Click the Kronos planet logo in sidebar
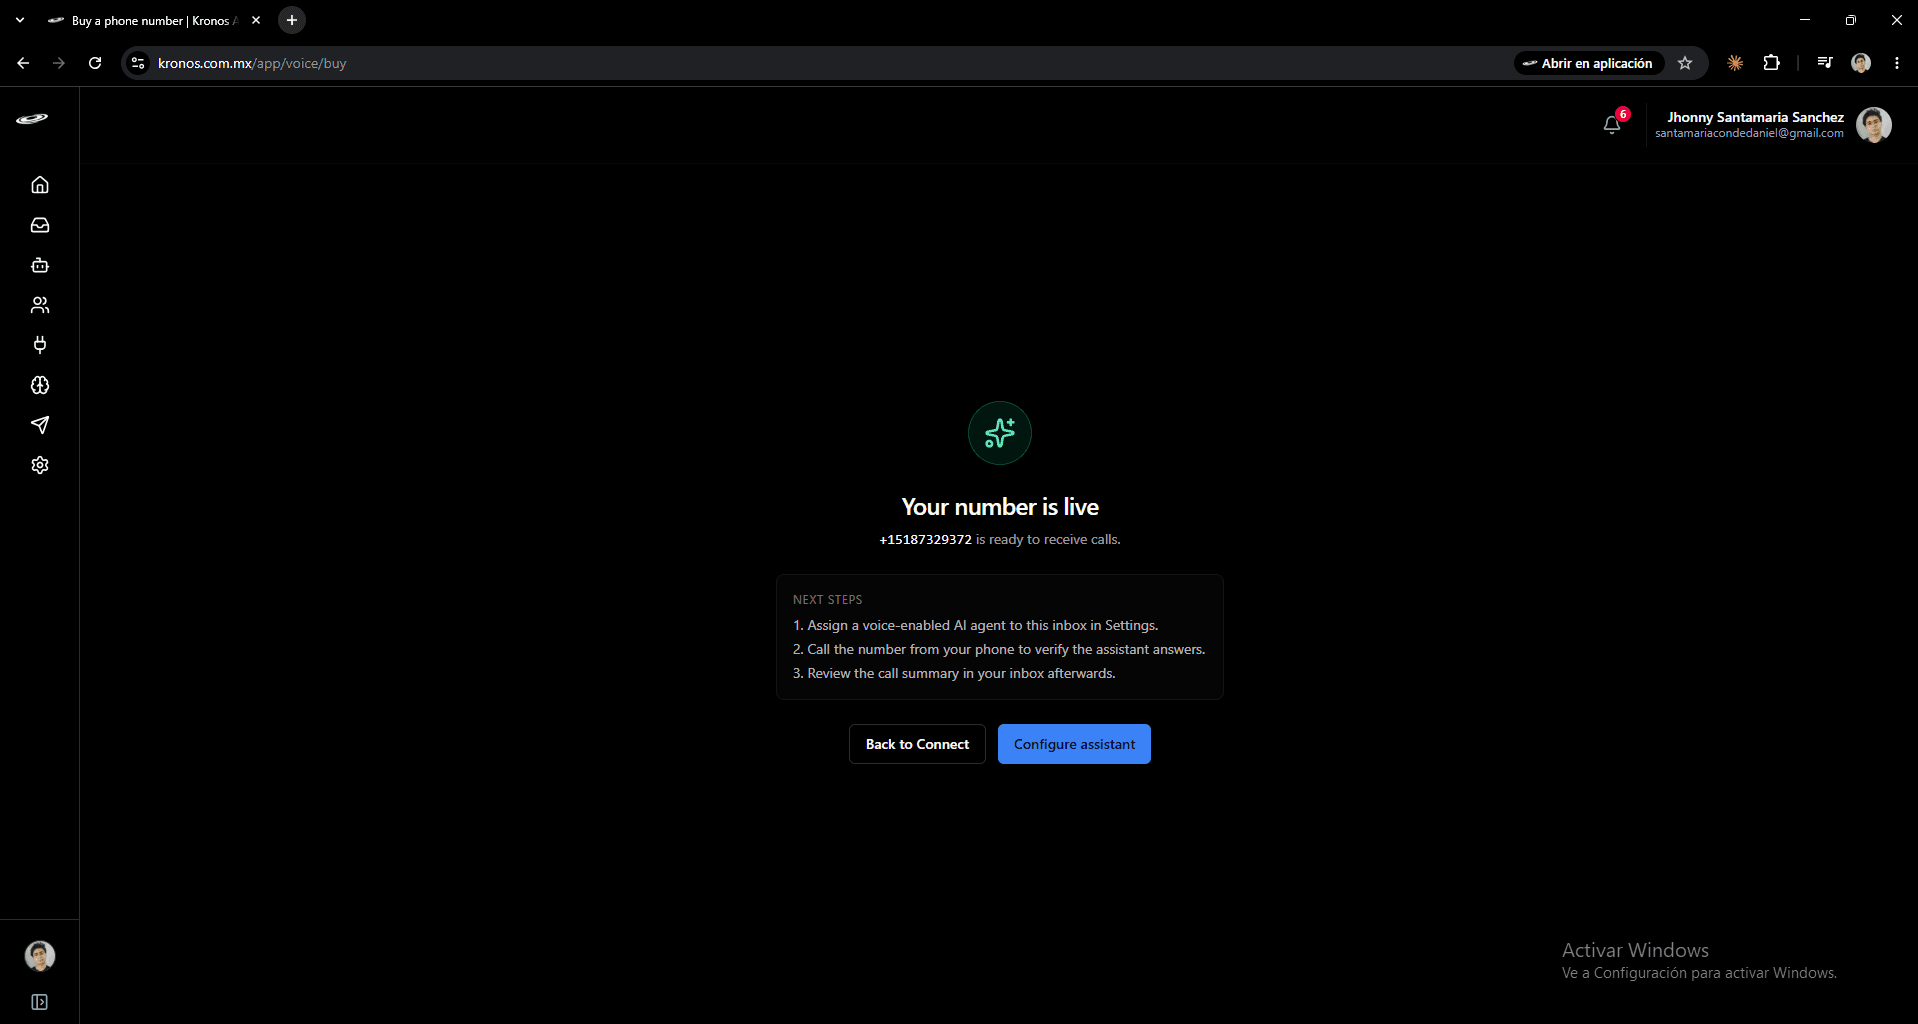Viewport: 1918px width, 1024px height. [32, 119]
